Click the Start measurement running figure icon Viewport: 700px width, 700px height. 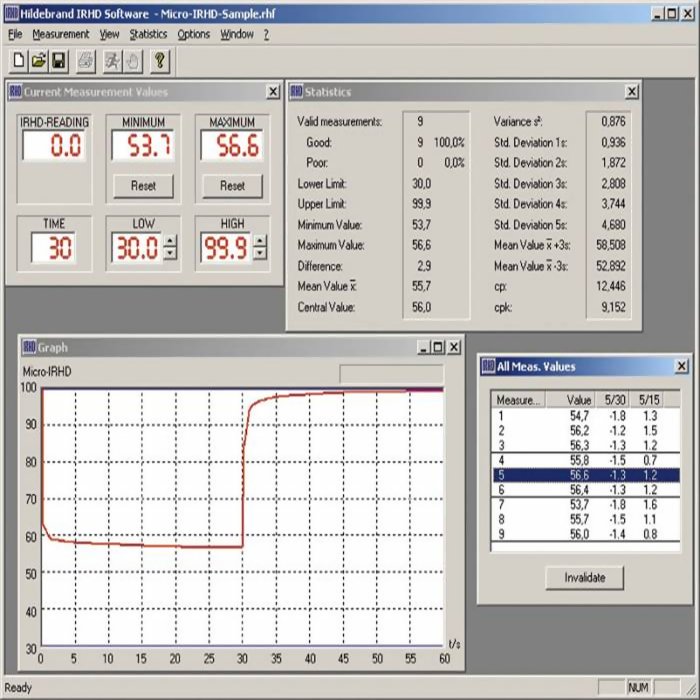point(112,62)
